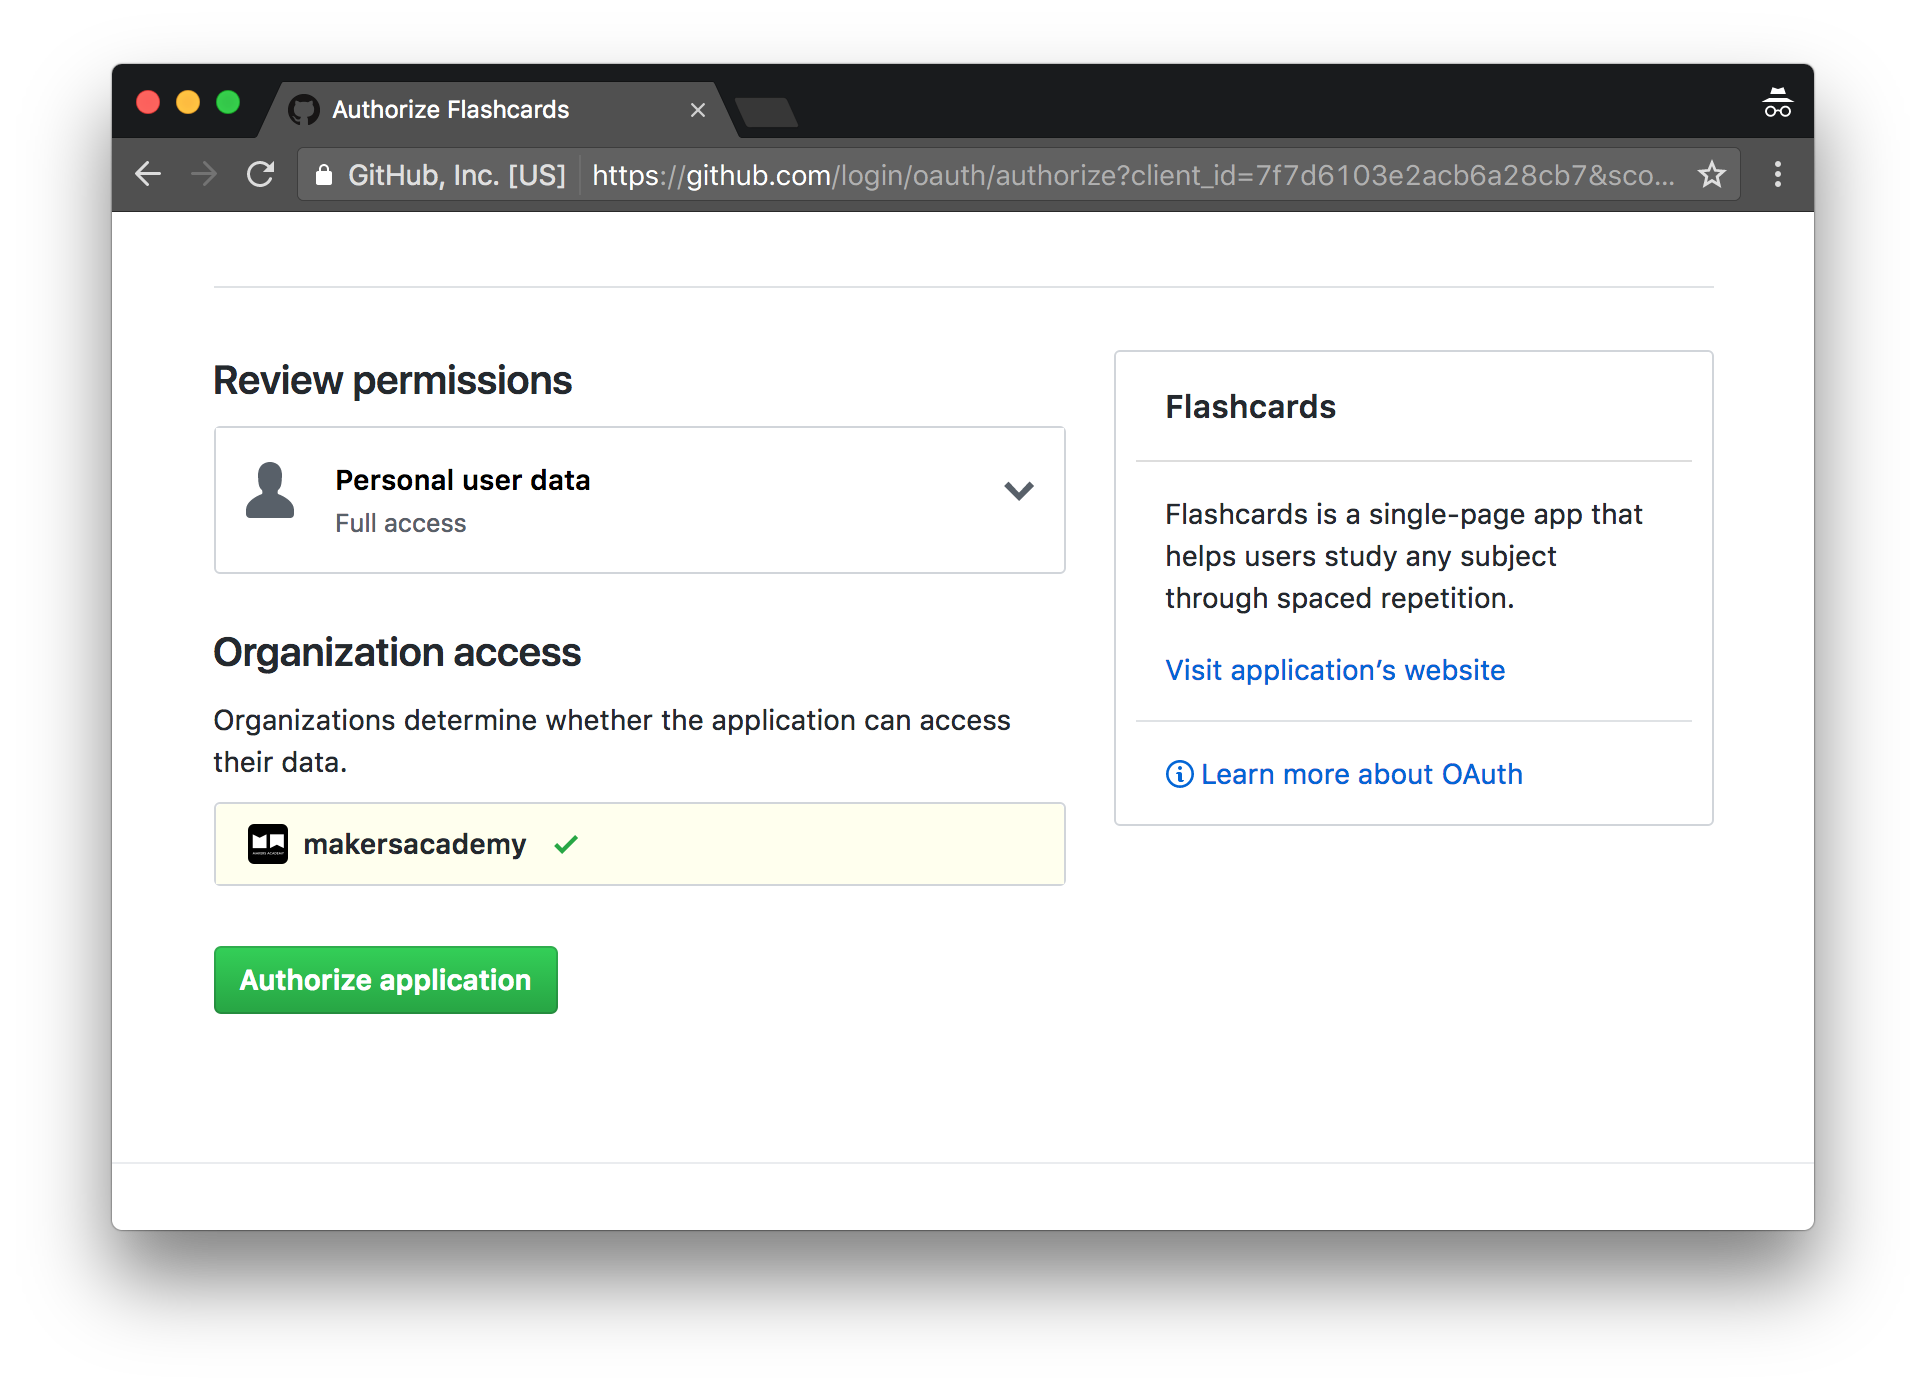This screenshot has height=1390, width=1926.
Task: Click the makersacademy organization name
Action: pyautogui.click(x=414, y=844)
